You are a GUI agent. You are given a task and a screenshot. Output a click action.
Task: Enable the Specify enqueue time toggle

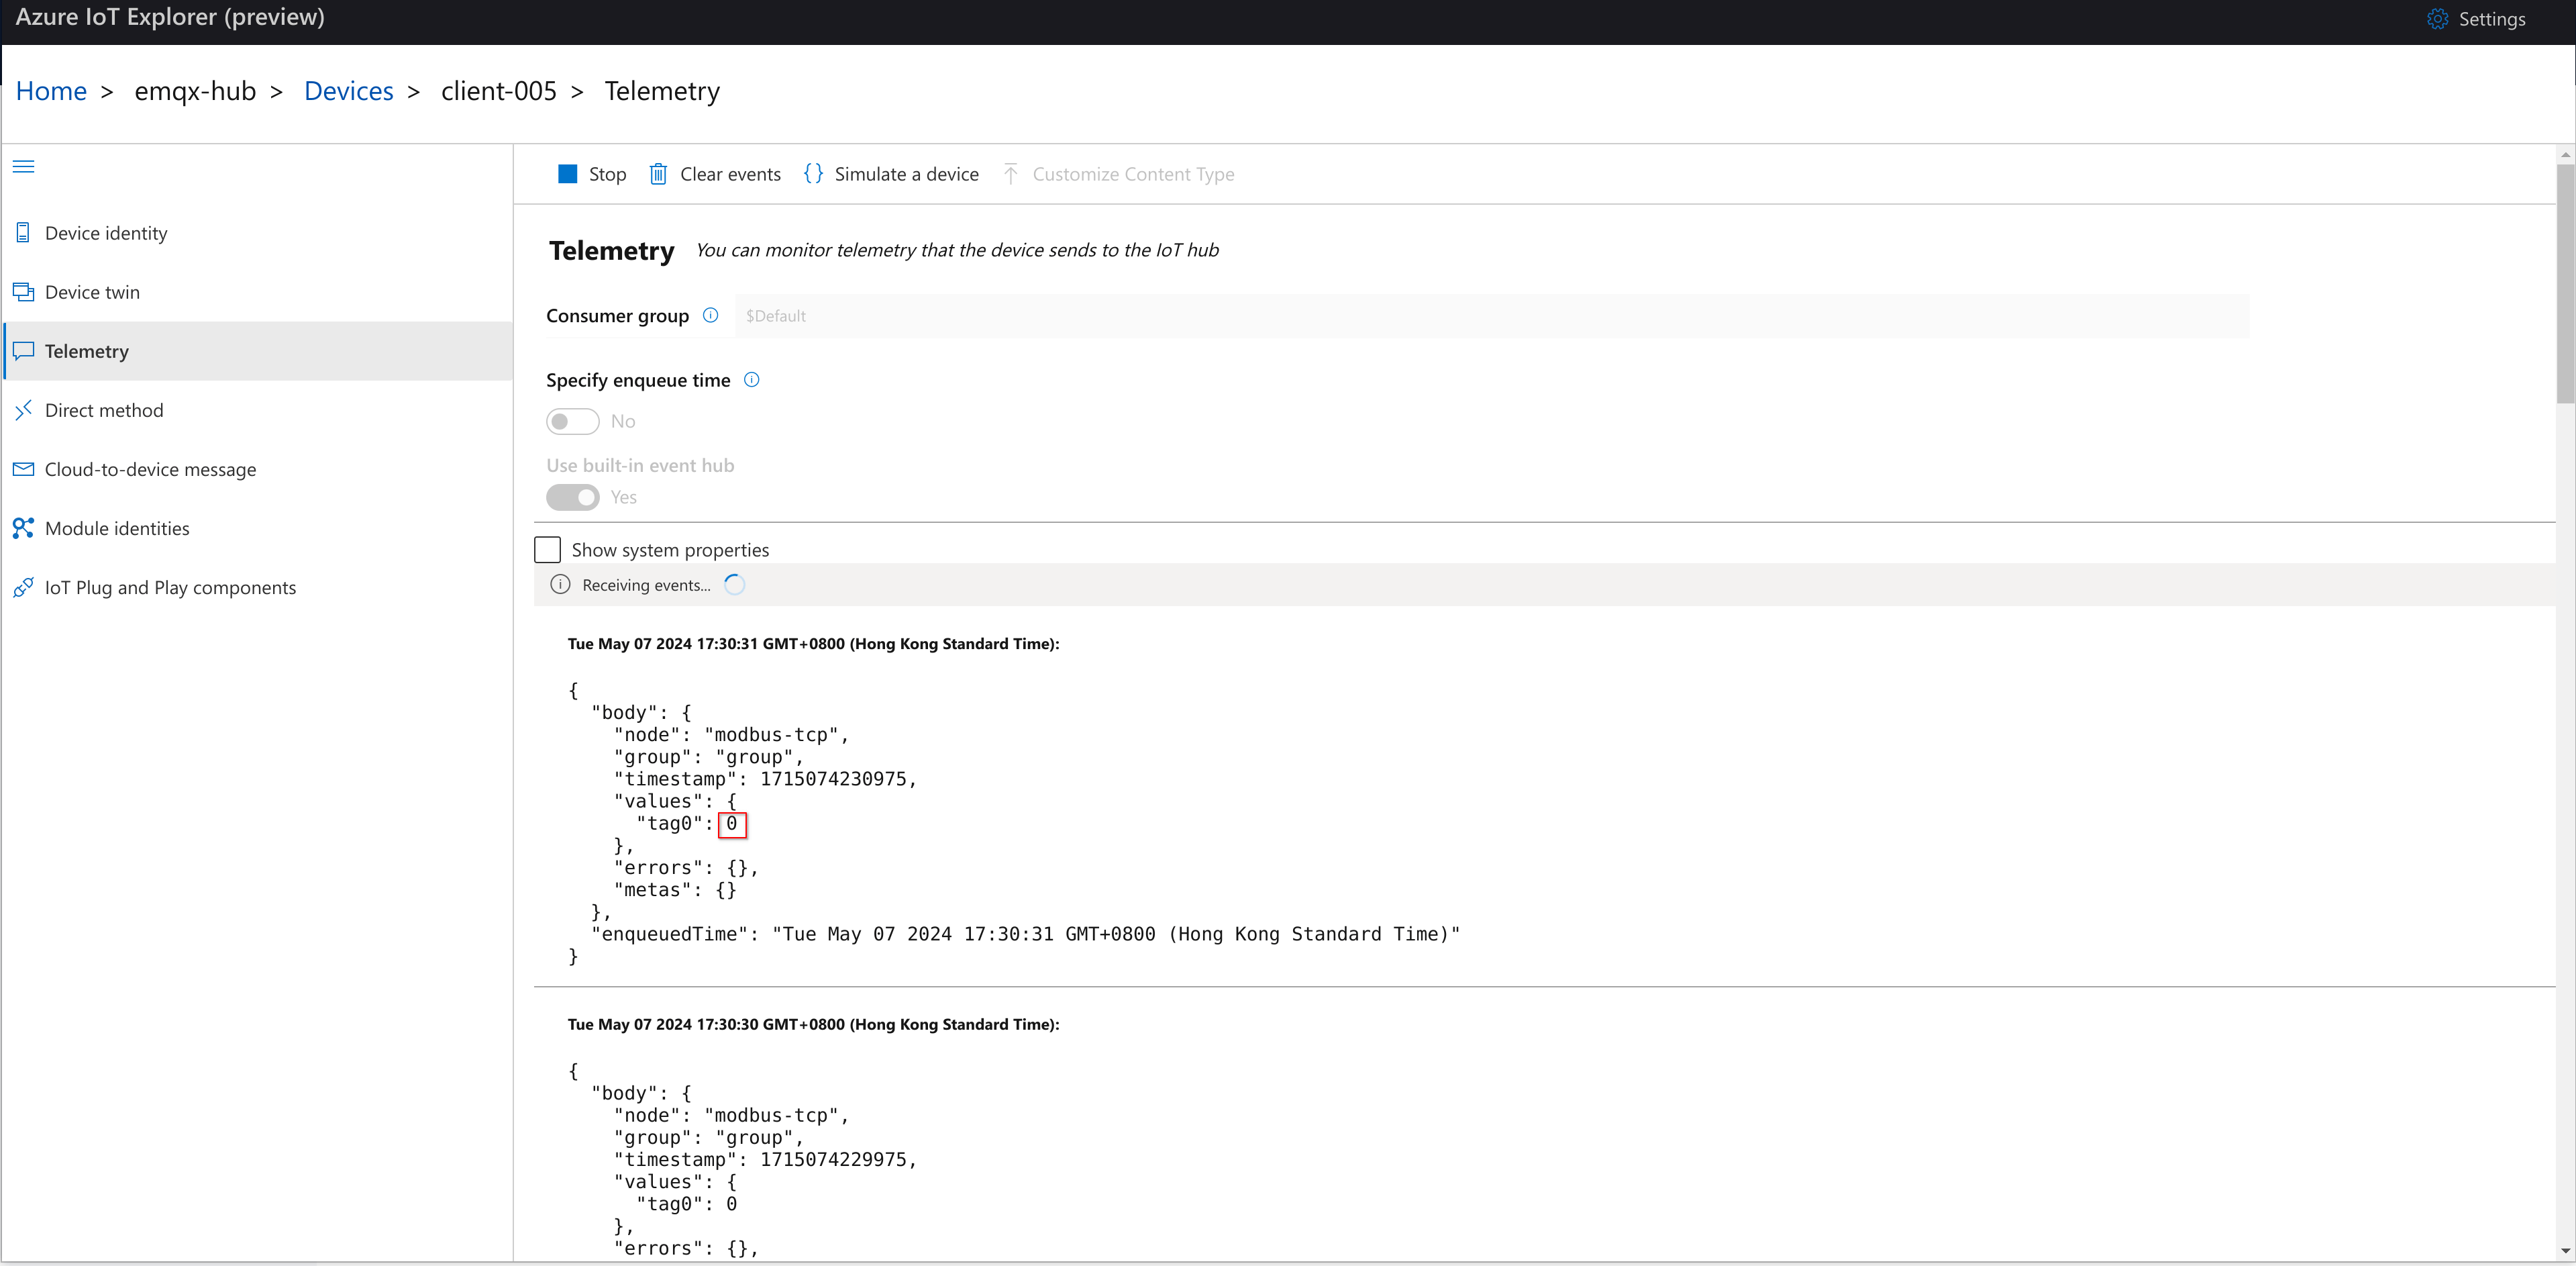pos(572,421)
